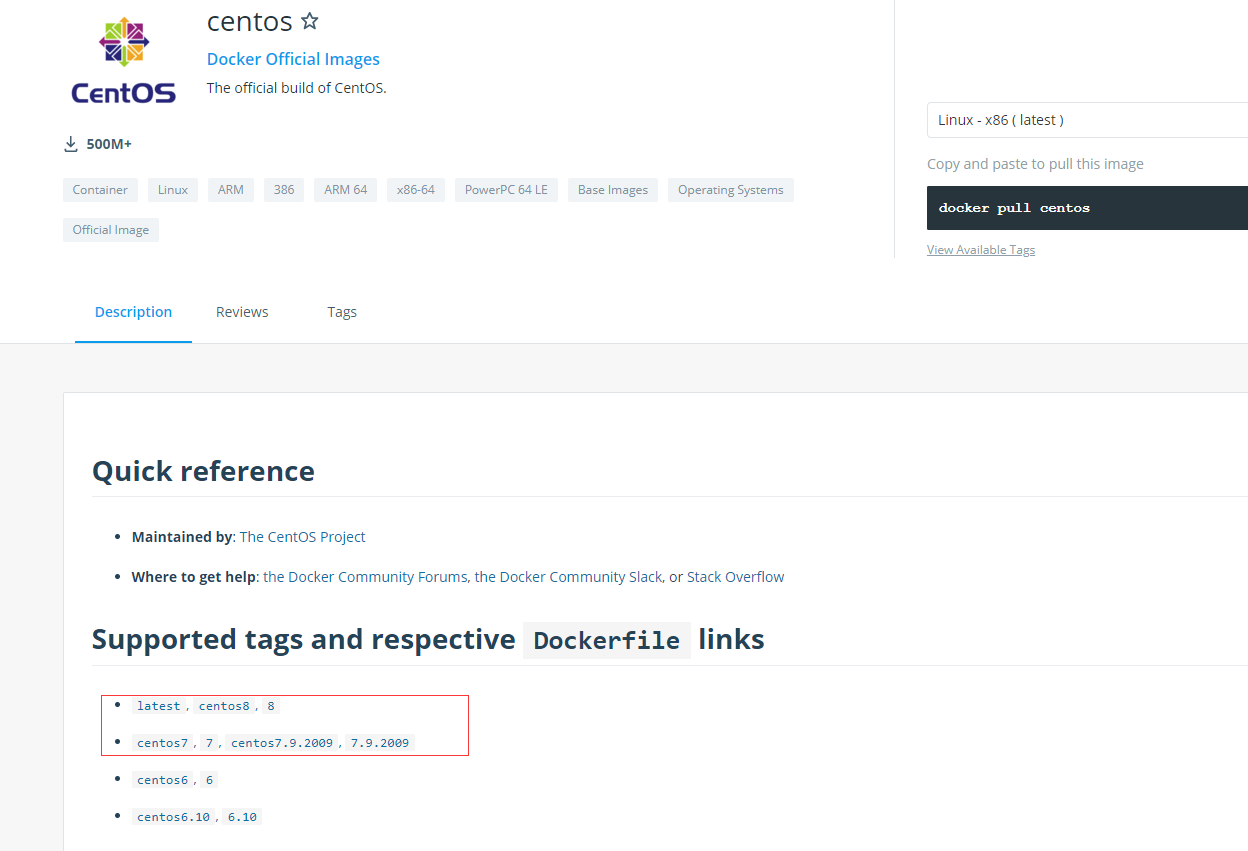Viewport: 1248px width, 851px height.
Task: Select the x86-64 tag chip
Action: [x=416, y=190]
